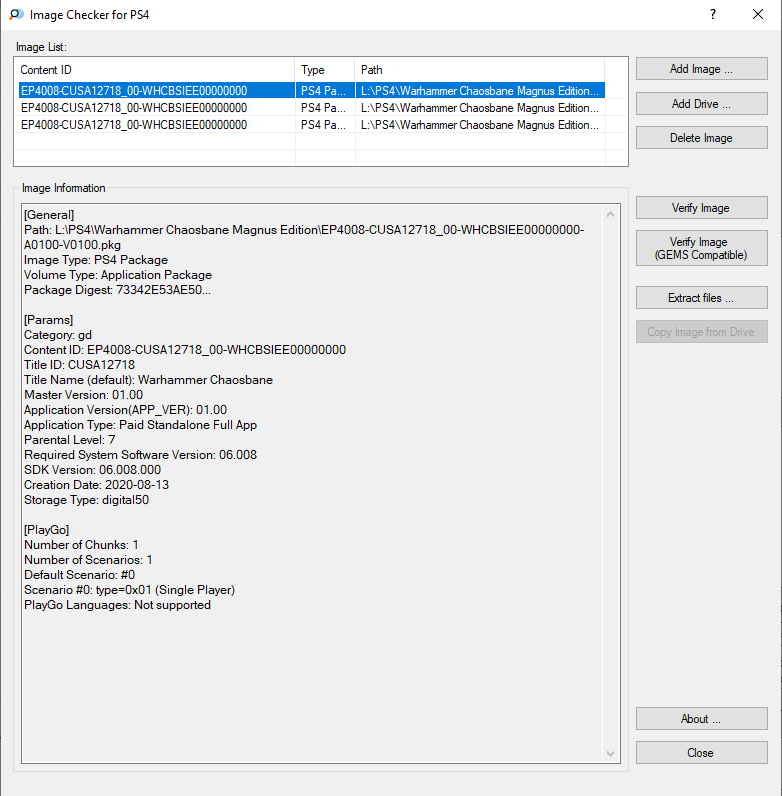Select the third row in the image list
782x796 pixels.
click(x=312, y=125)
